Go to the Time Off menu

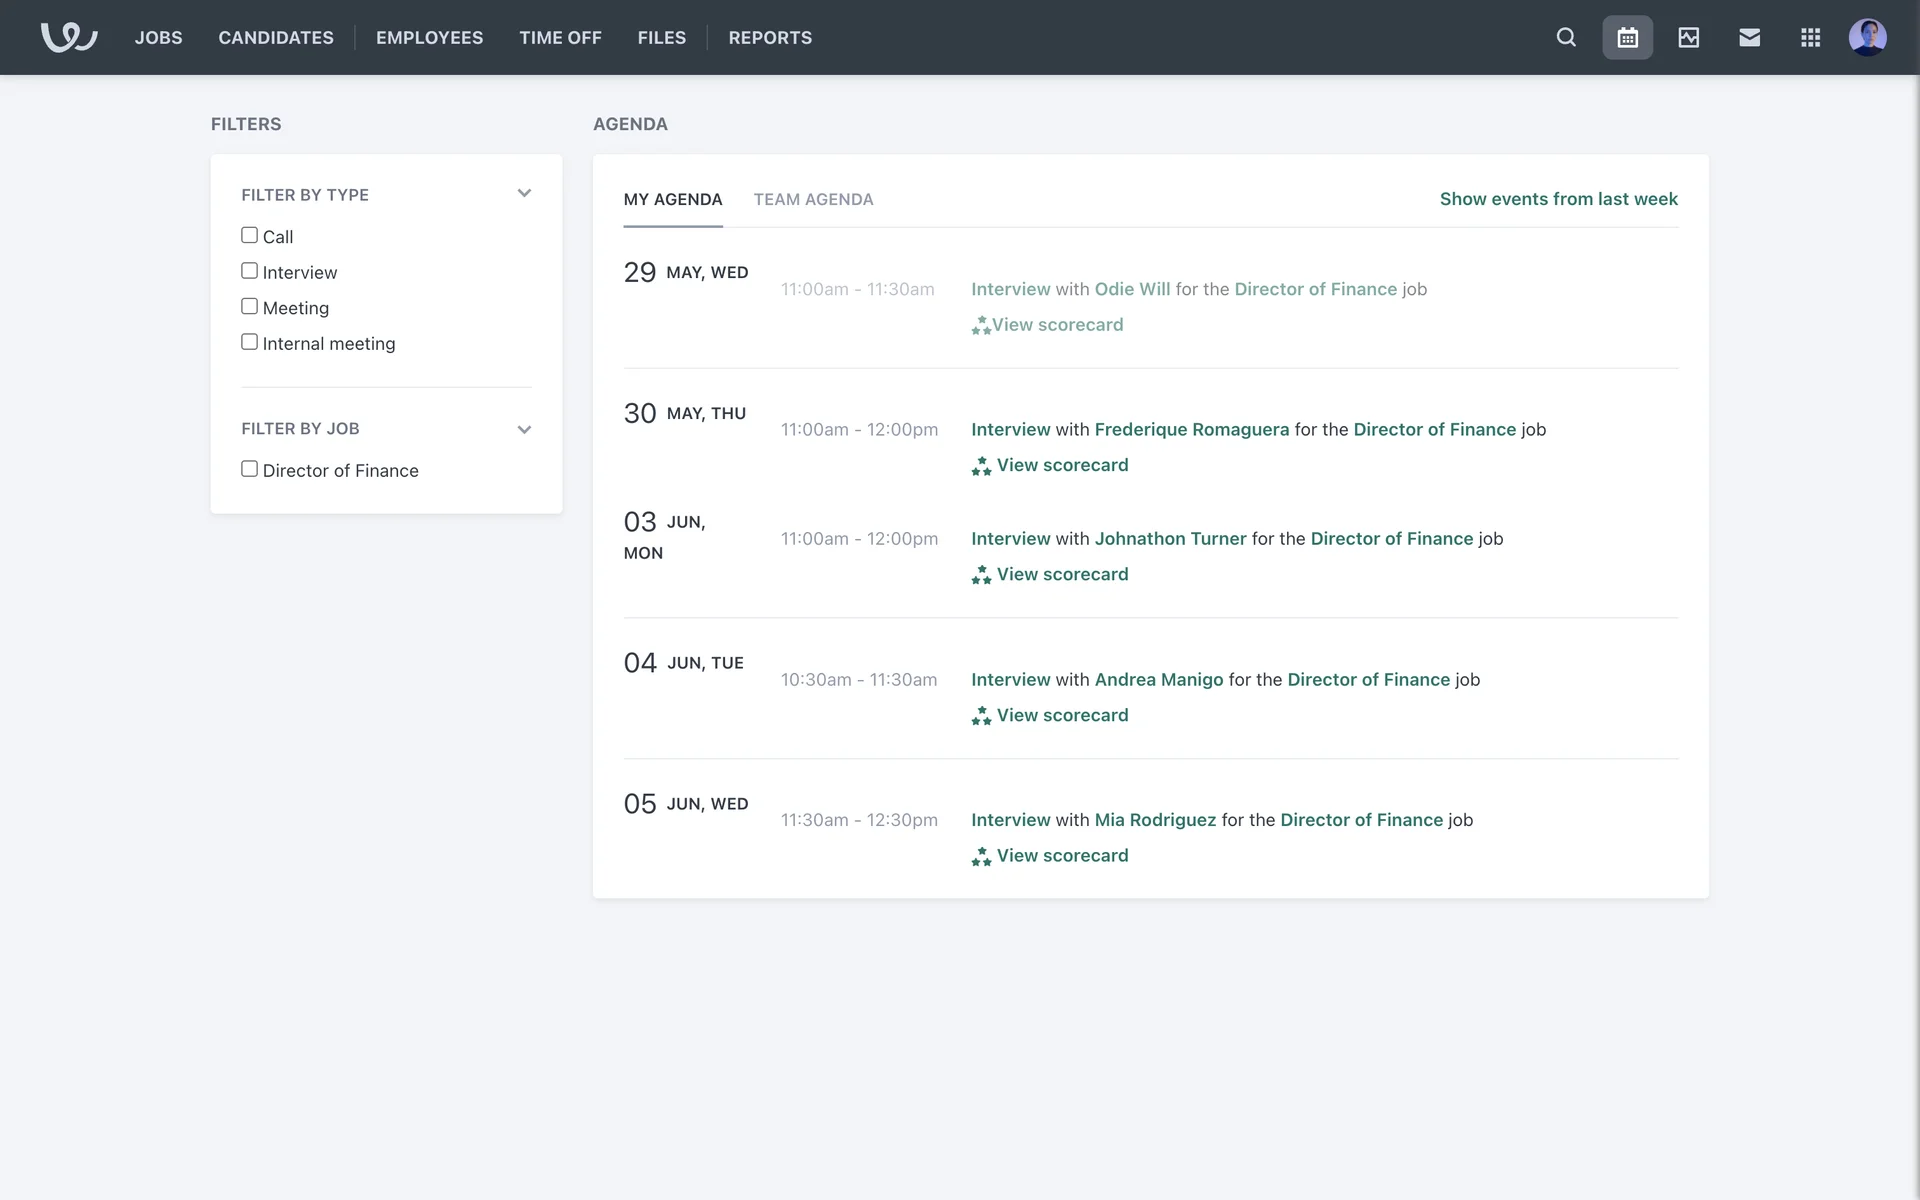pos(560,37)
